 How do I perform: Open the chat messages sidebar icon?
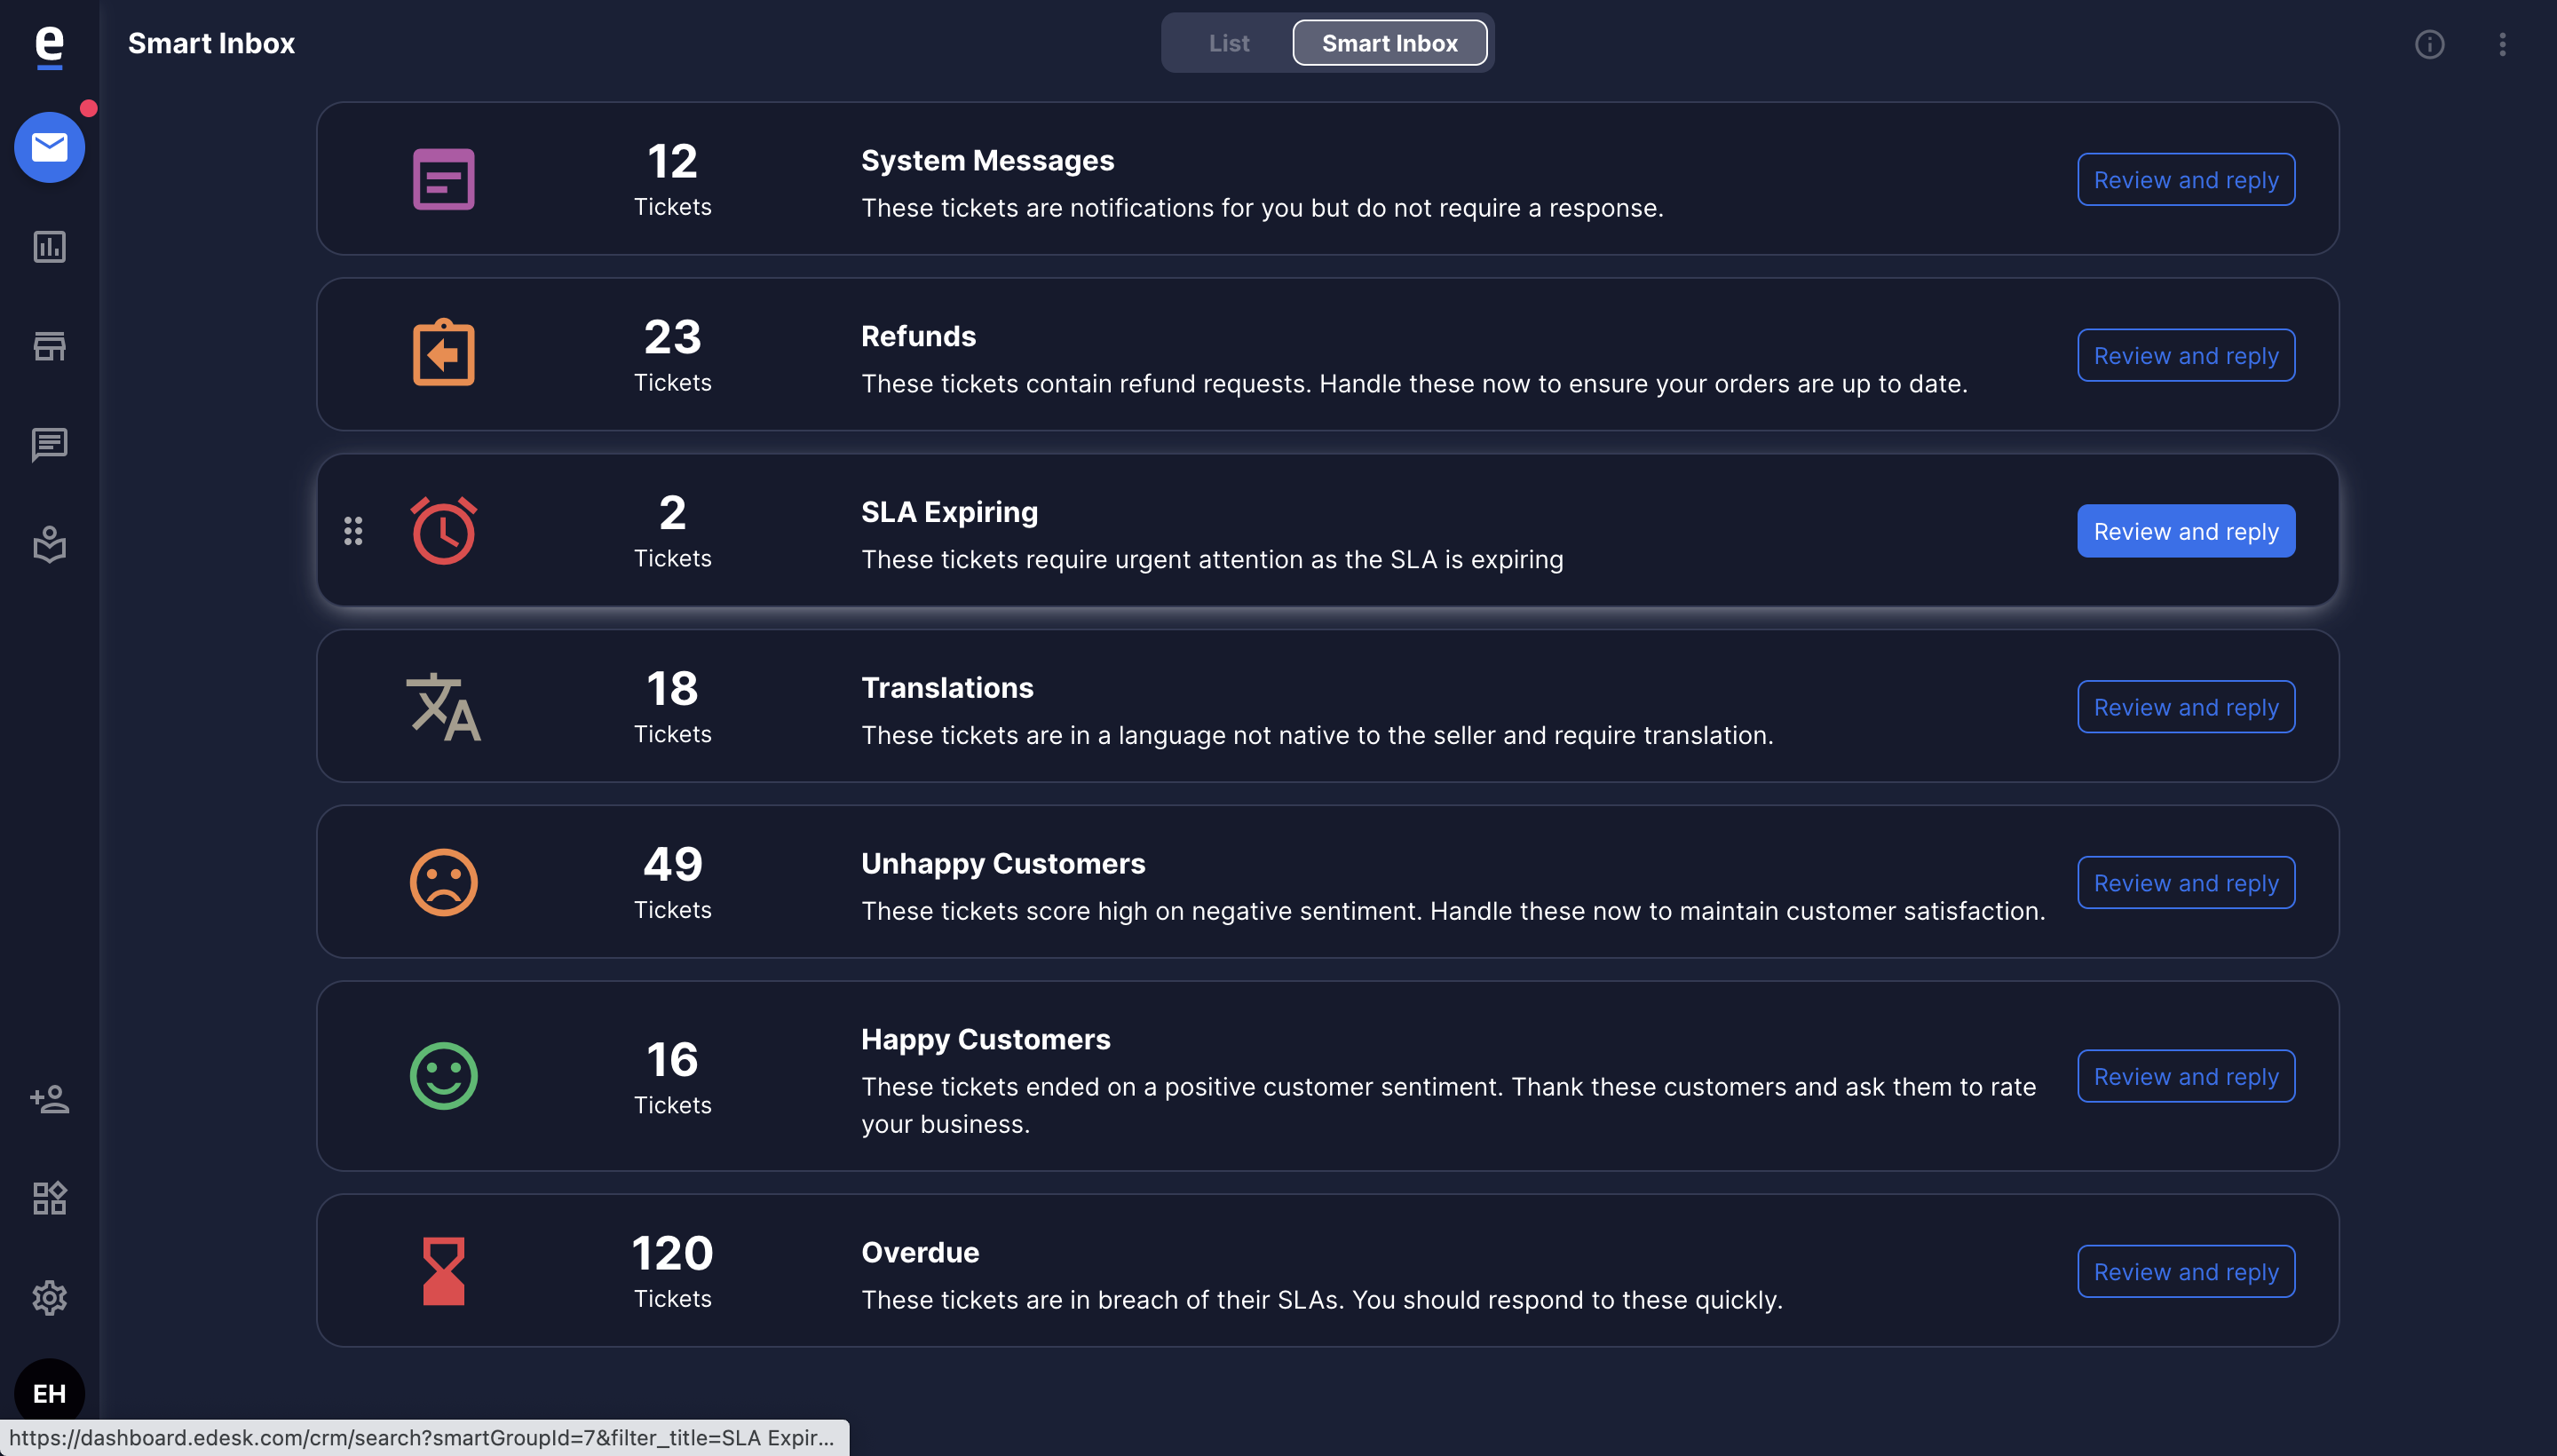pyautogui.click(x=49, y=445)
